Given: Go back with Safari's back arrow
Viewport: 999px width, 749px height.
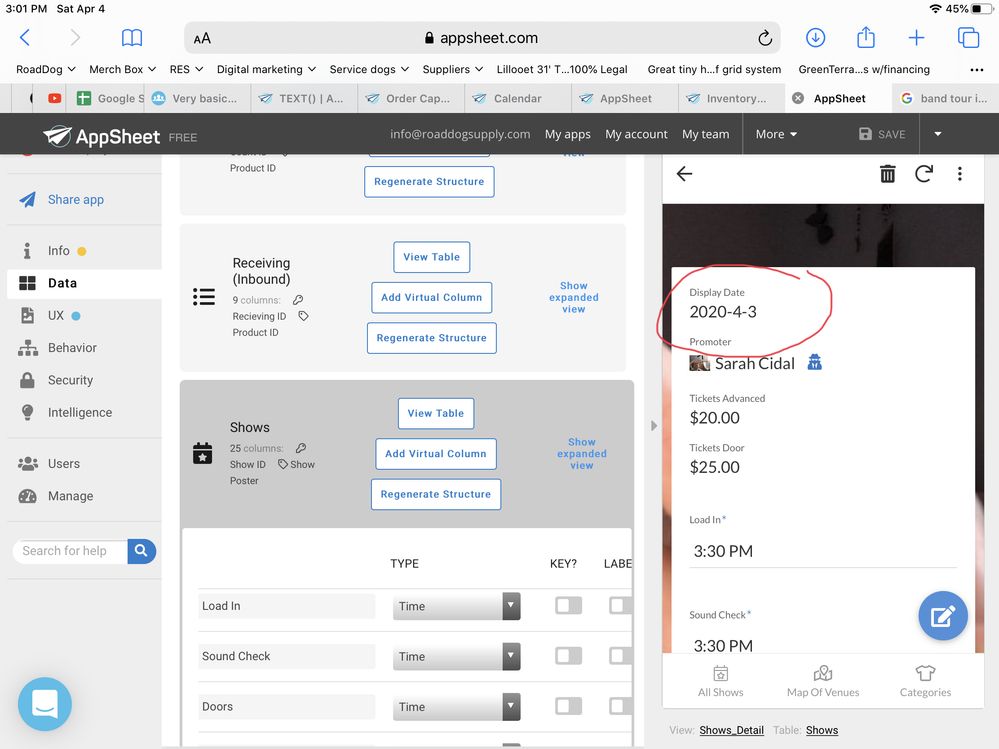Looking at the screenshot, I should pos(25,38).
